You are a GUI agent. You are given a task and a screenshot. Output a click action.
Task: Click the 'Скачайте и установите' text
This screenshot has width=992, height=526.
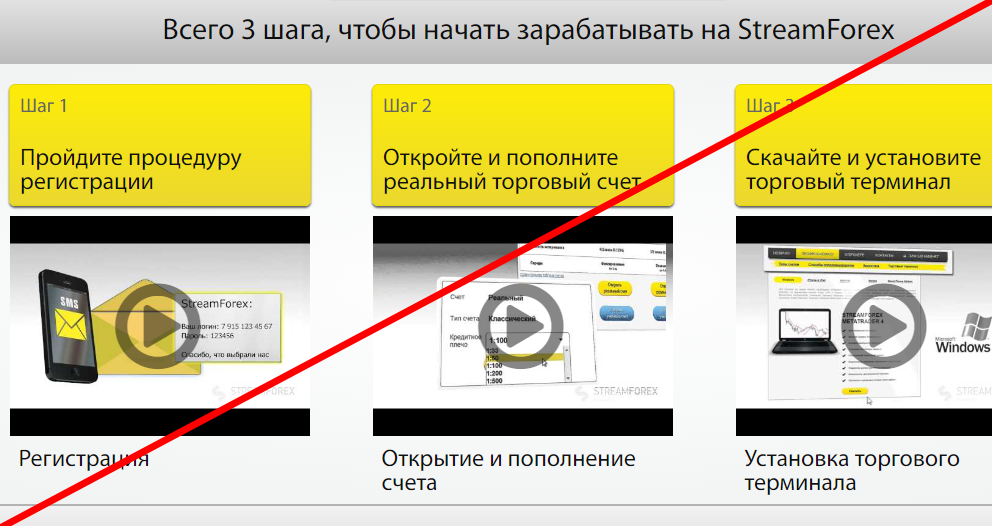click(x=863, y=158)
